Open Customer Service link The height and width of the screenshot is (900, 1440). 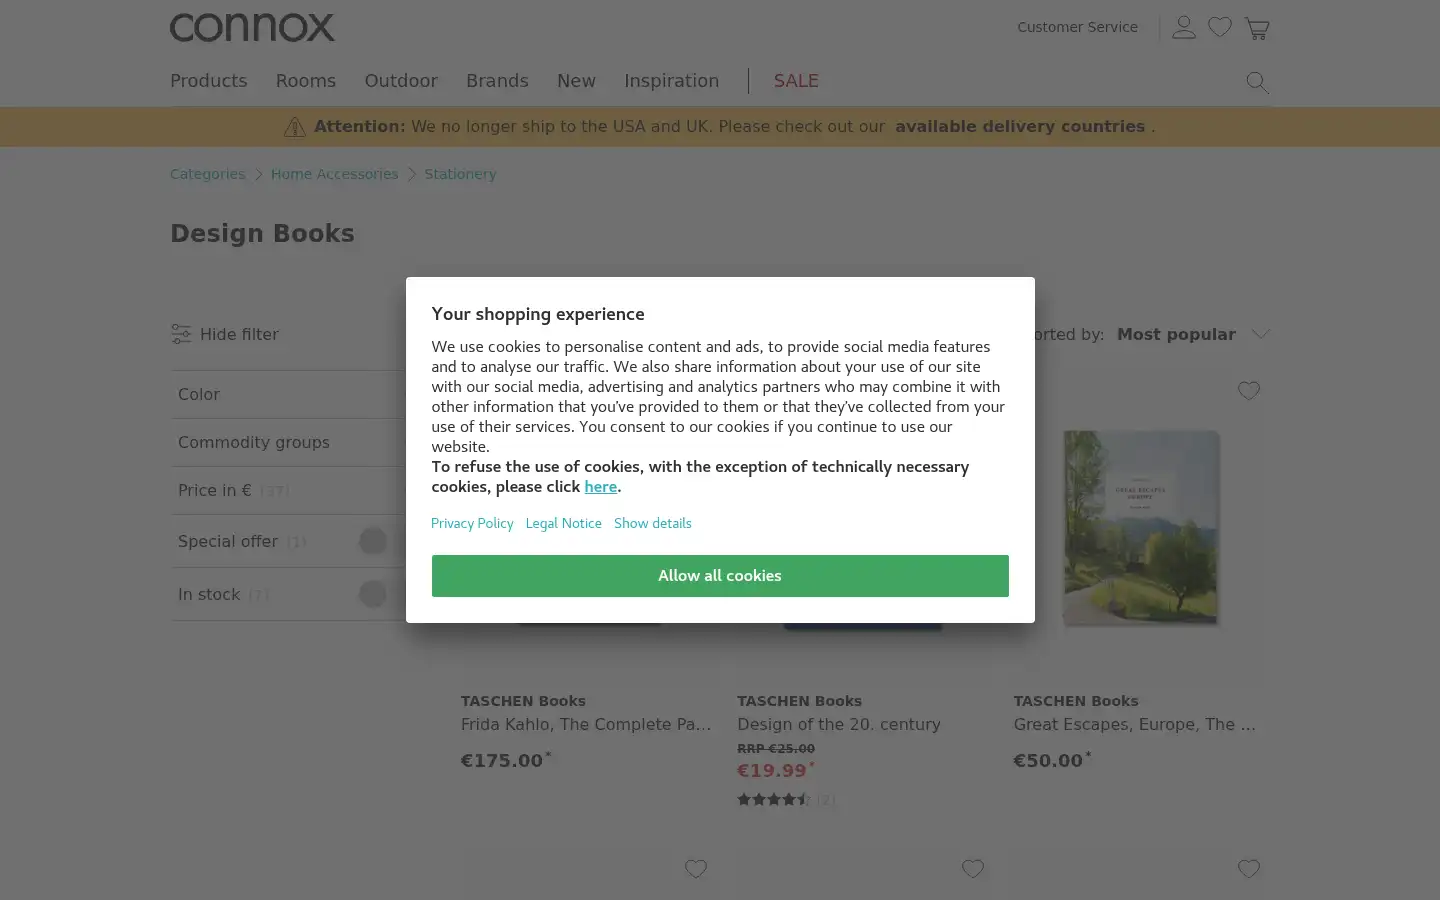click(x=1077, y=27)
